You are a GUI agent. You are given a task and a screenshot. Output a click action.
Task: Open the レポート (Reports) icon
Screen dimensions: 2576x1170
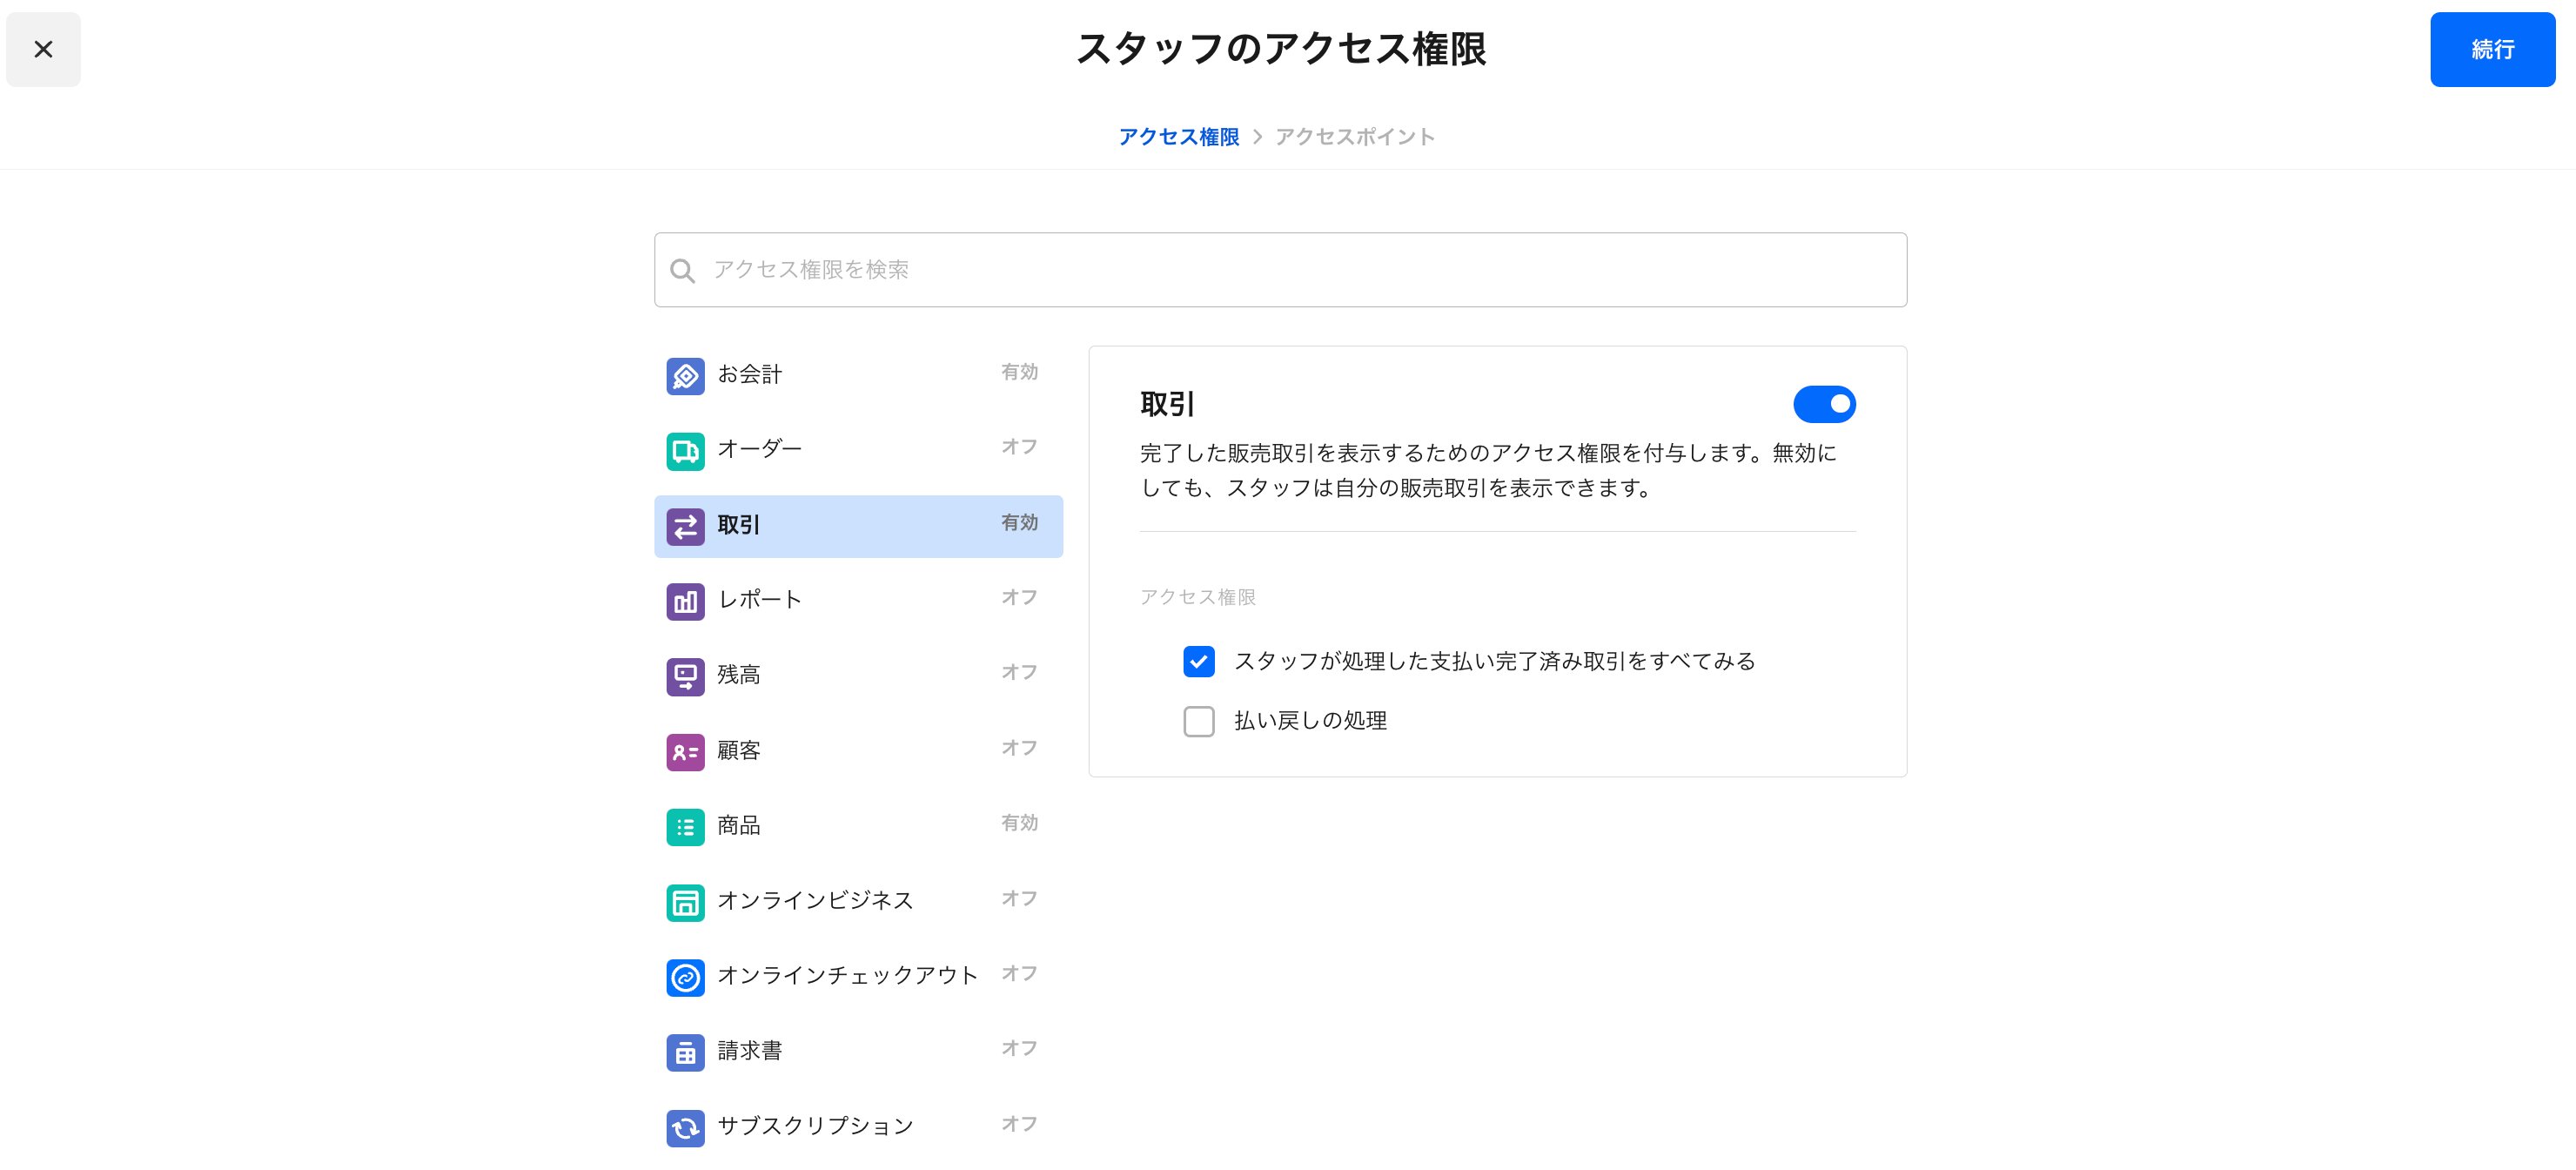685,600
